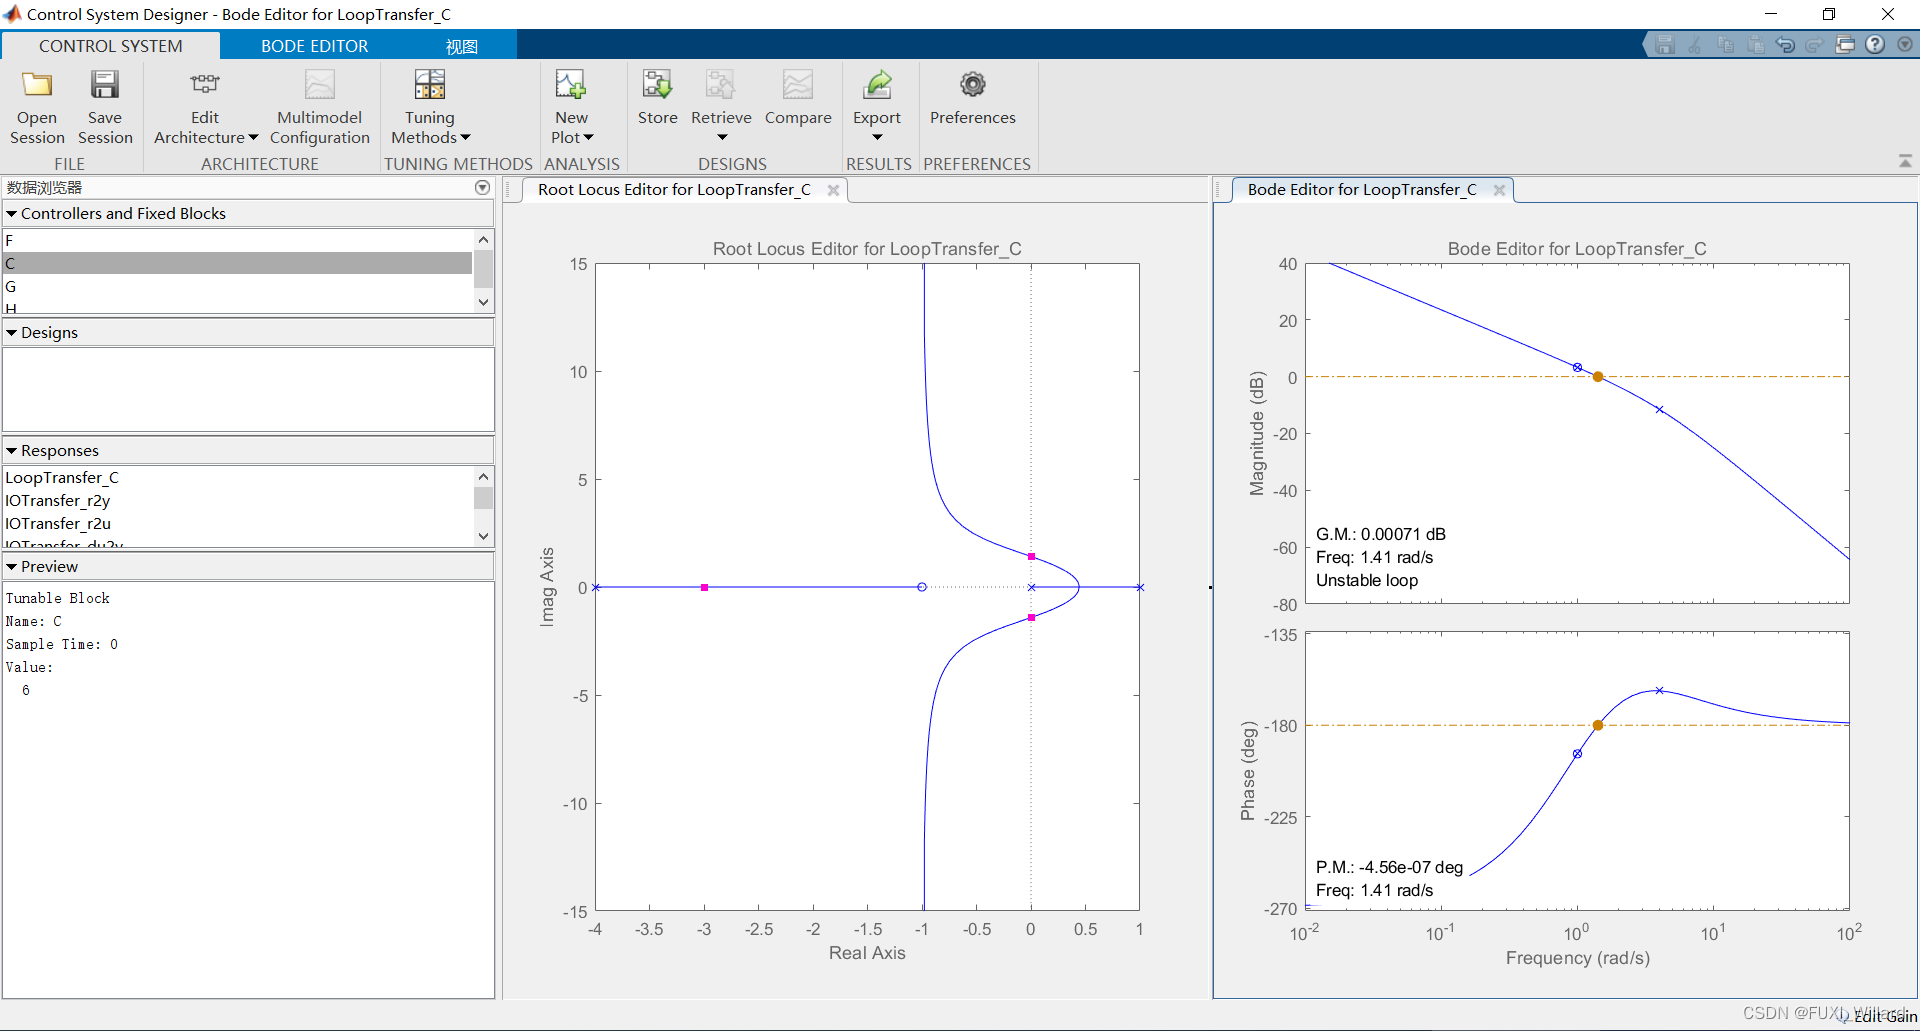The image size is (1920, 1031).
Task: Expand the Export dropdown arrow
Action: click(x=877, y=138)
